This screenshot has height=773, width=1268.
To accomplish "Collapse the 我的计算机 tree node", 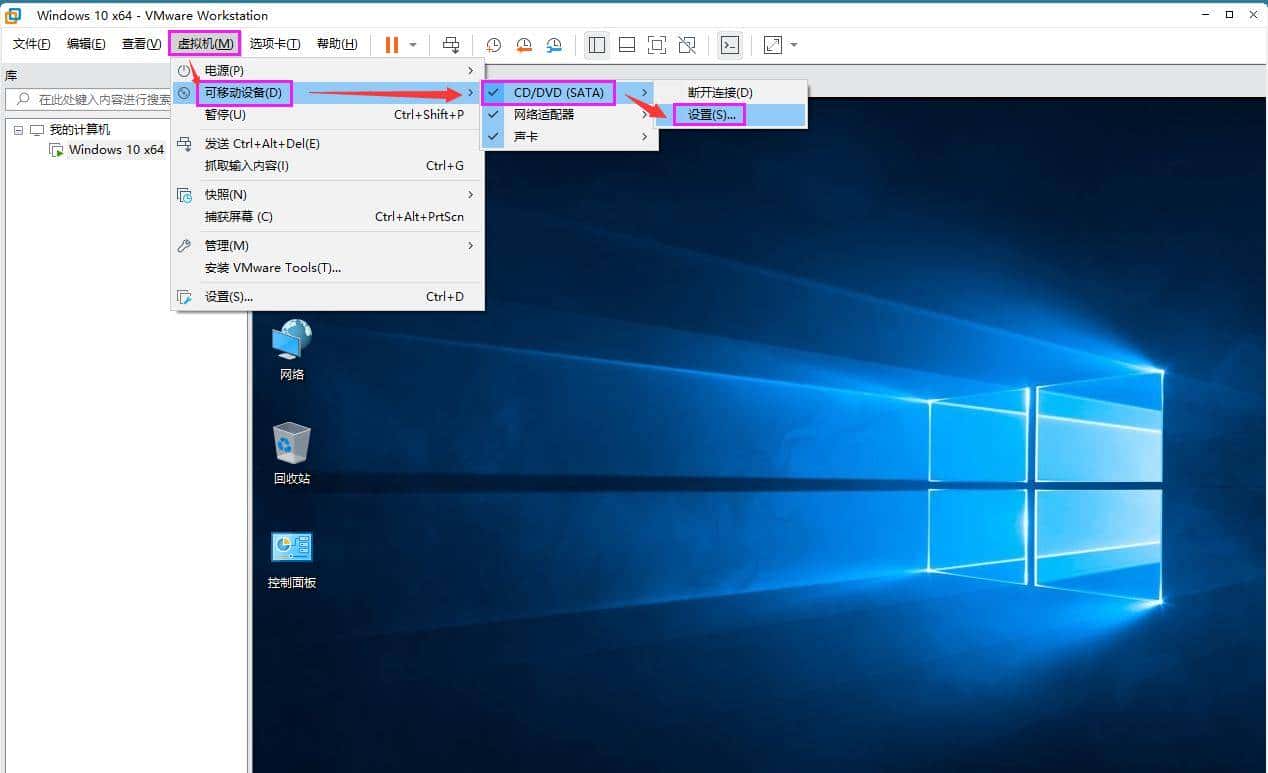I will tap(18, 130).
